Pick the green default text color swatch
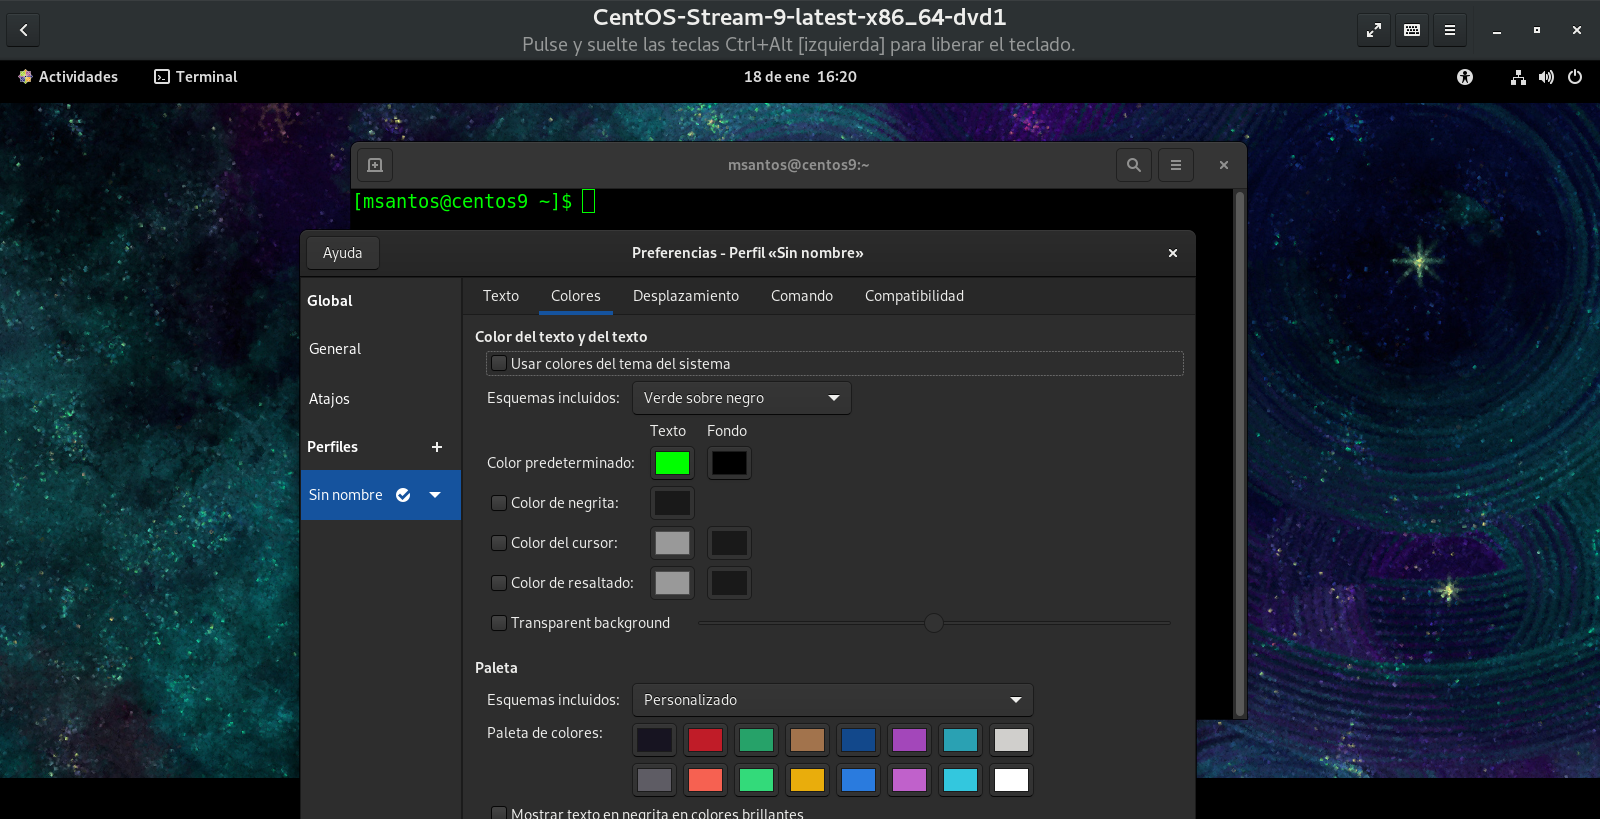Viewport: 1600px width, 819px height. coord(672,463)
